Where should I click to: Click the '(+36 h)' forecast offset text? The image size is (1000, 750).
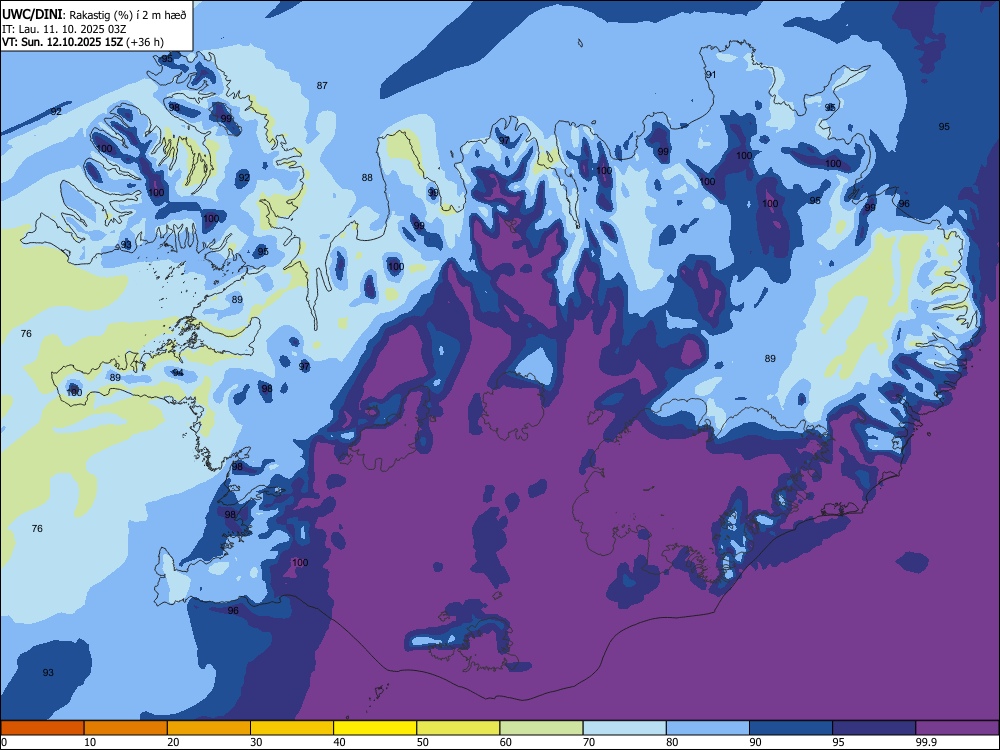(x=145, y=42)
